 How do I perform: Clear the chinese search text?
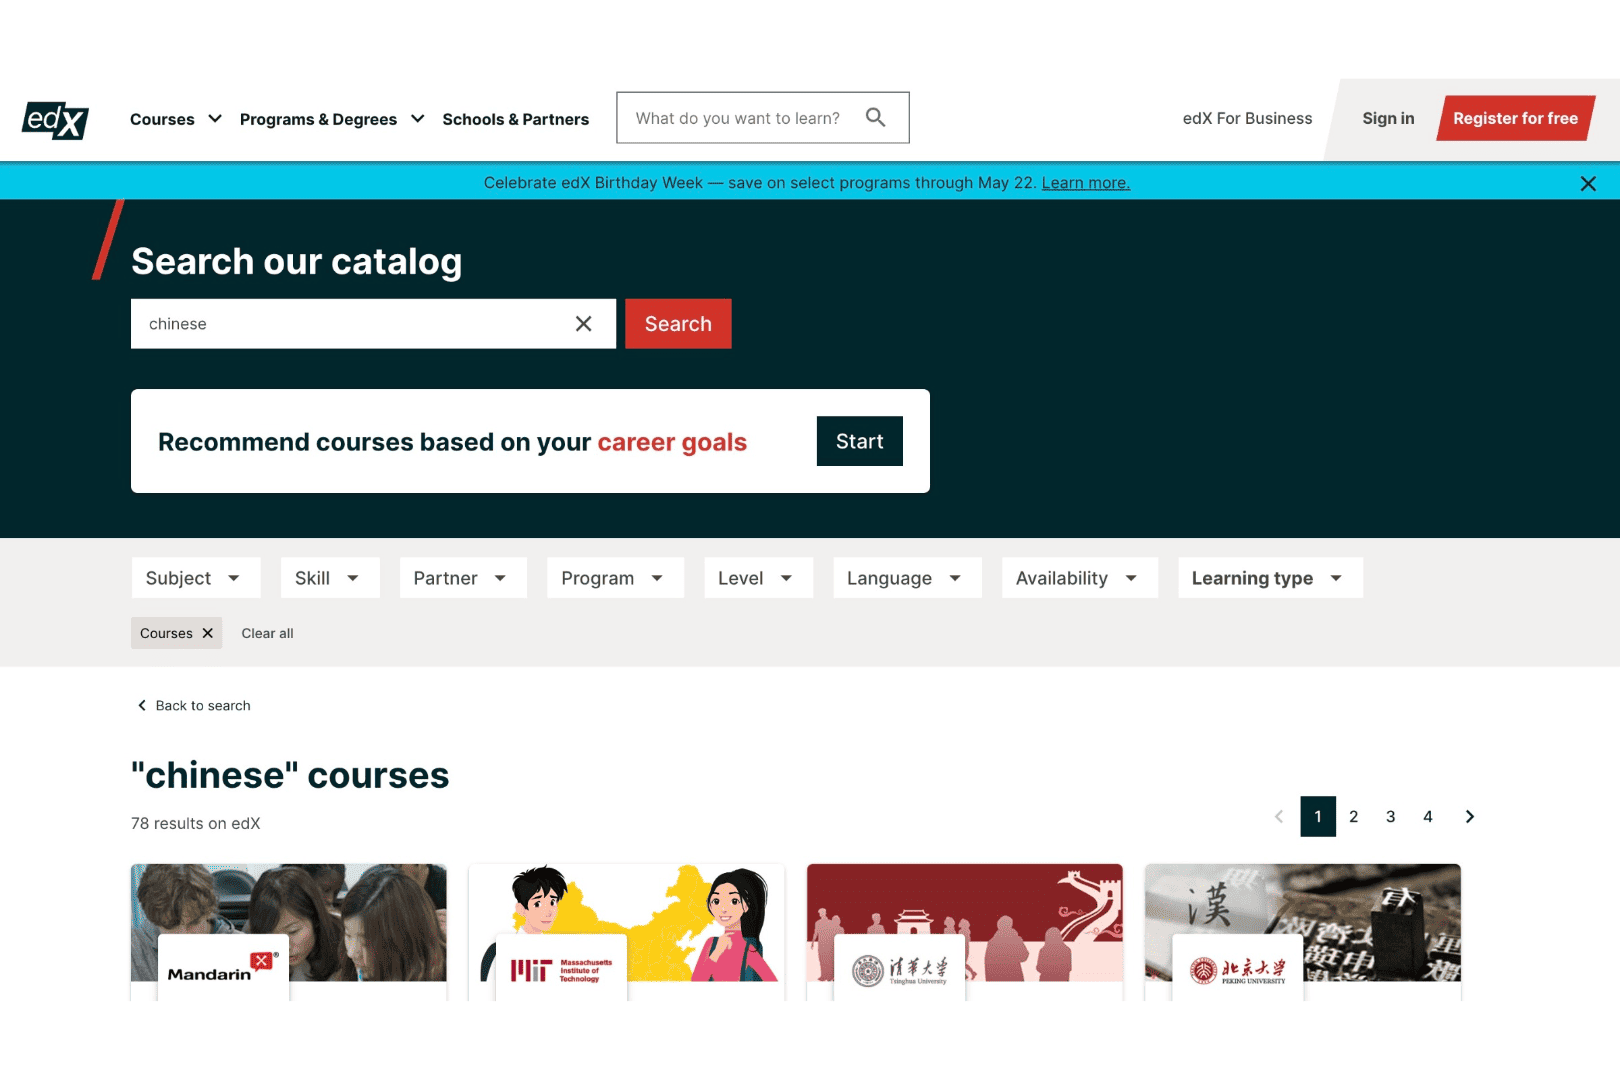[584, 324]
